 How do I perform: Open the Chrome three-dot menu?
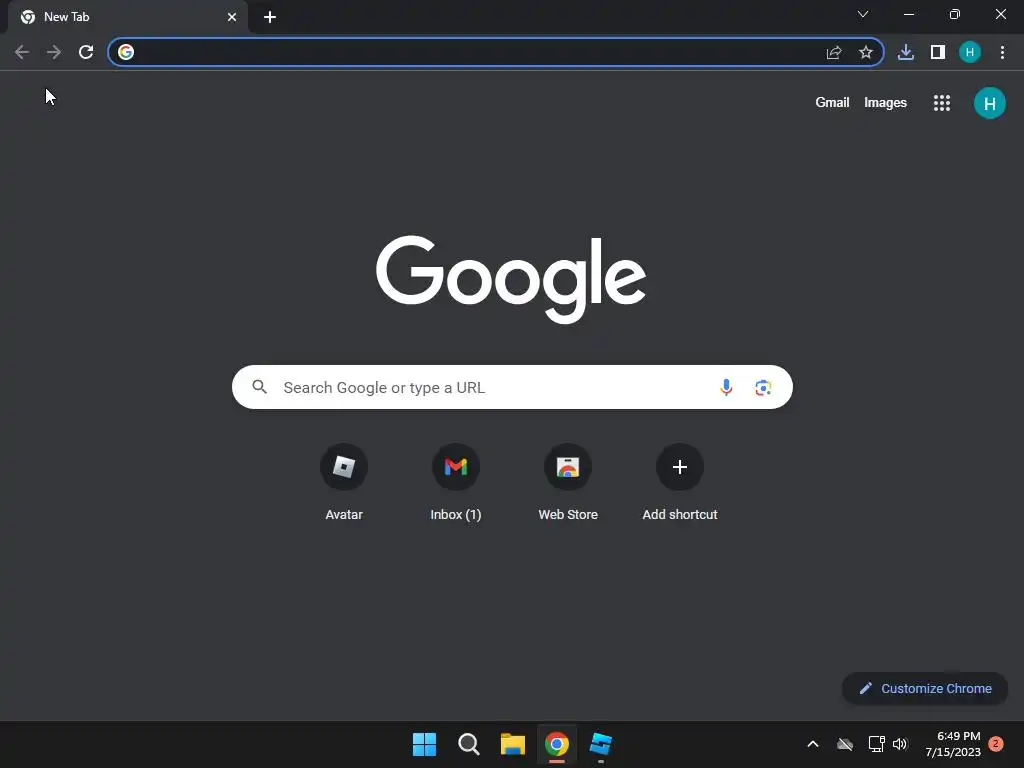tap(1002, 52)
